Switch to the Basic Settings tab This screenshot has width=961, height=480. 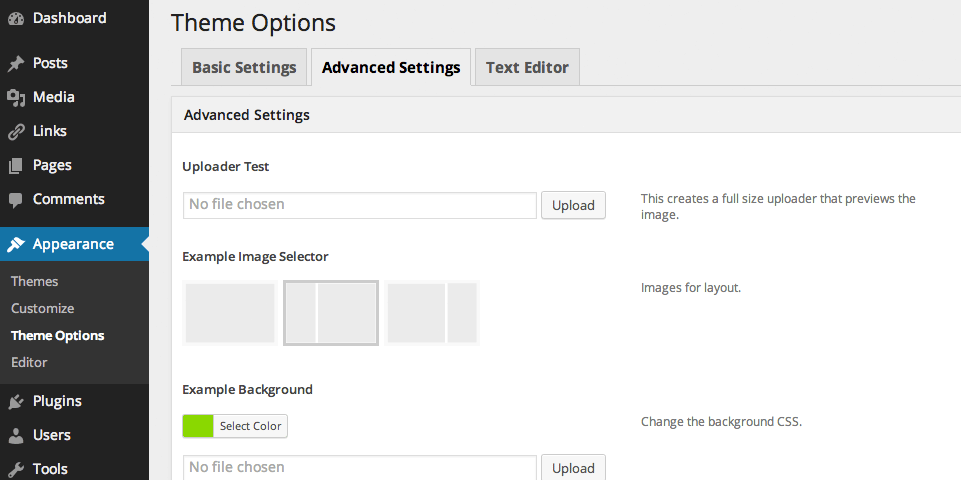click(244, 68)
